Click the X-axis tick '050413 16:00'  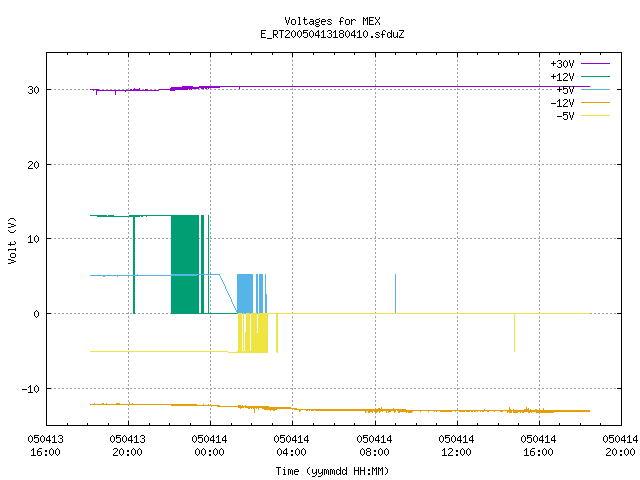coord(45,445)
